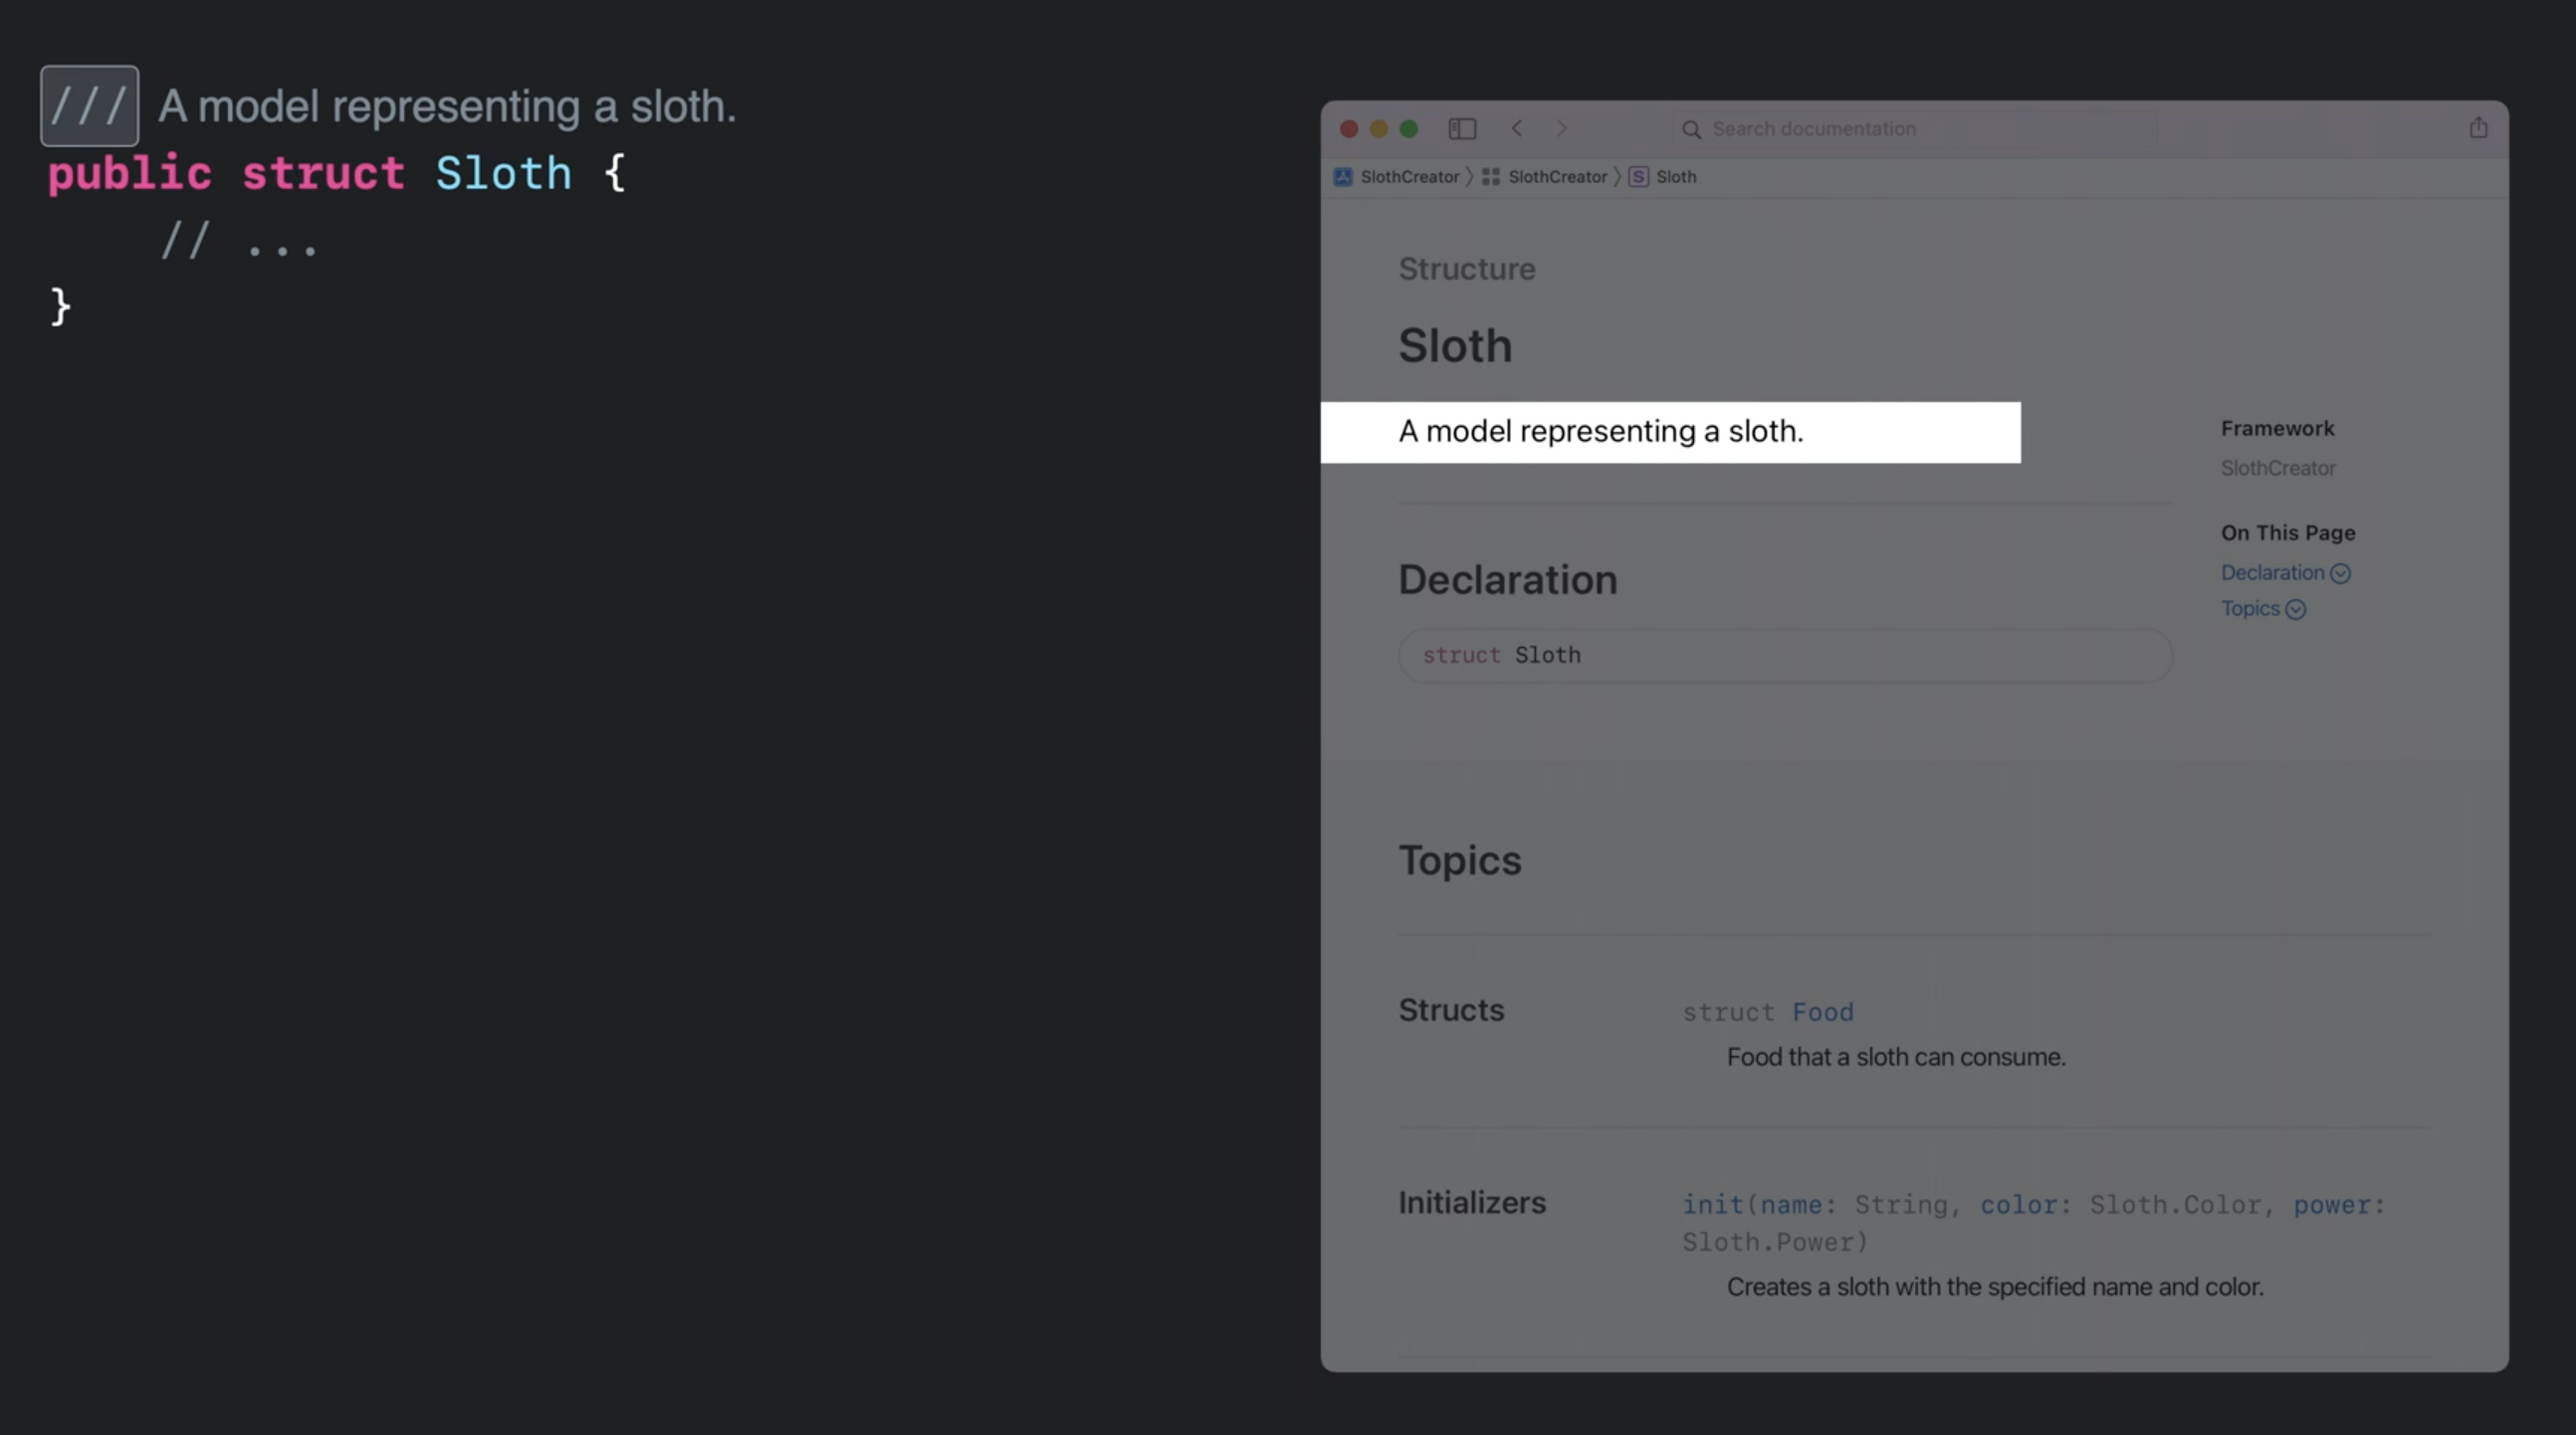Click the back navigation chevron
This screenshot has width=2576, height=1435.
(1517, 129)
